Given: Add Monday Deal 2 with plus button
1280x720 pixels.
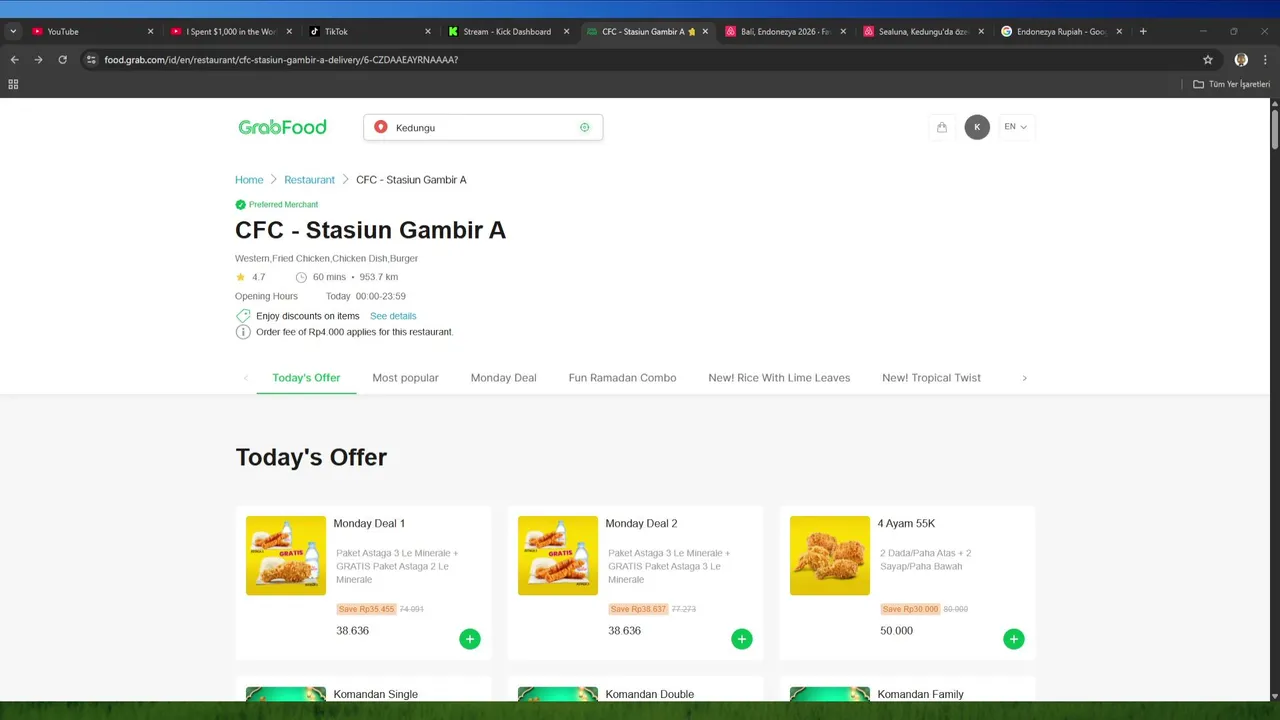Looking at the screenshot, I should (x=741, y=639).
